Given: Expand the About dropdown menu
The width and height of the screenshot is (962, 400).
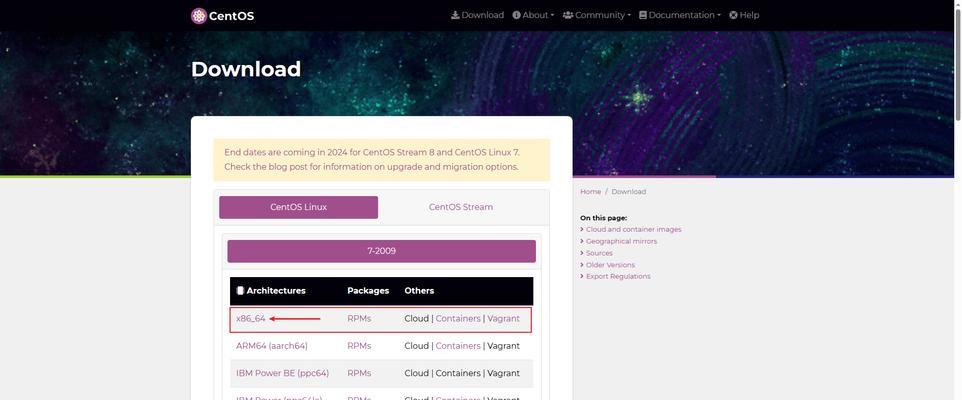Looking at the screenshot, I should pyautogui.click(x=533, y=15).
